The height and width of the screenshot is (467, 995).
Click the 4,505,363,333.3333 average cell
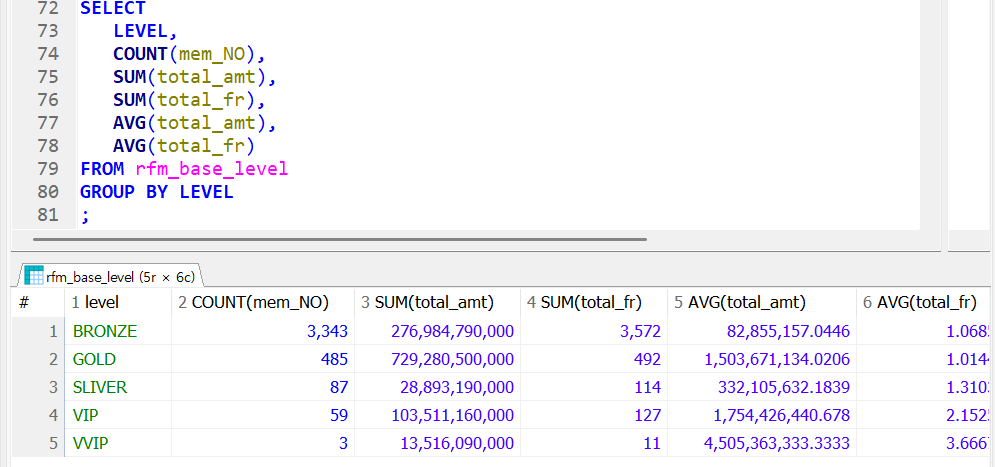761,443
